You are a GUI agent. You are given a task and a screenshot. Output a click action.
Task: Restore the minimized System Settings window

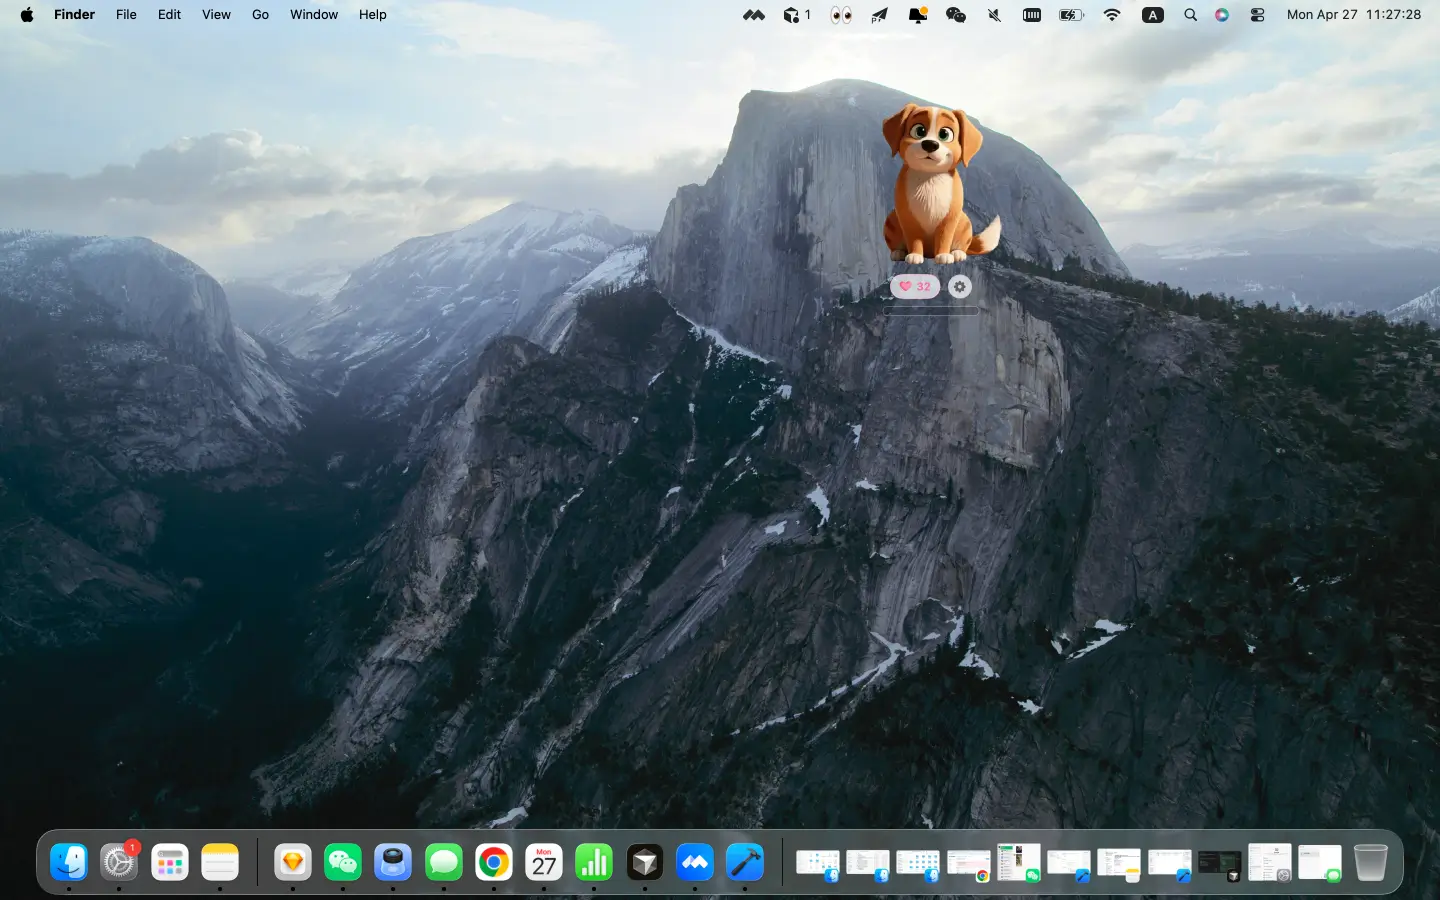click(1270, 862)
